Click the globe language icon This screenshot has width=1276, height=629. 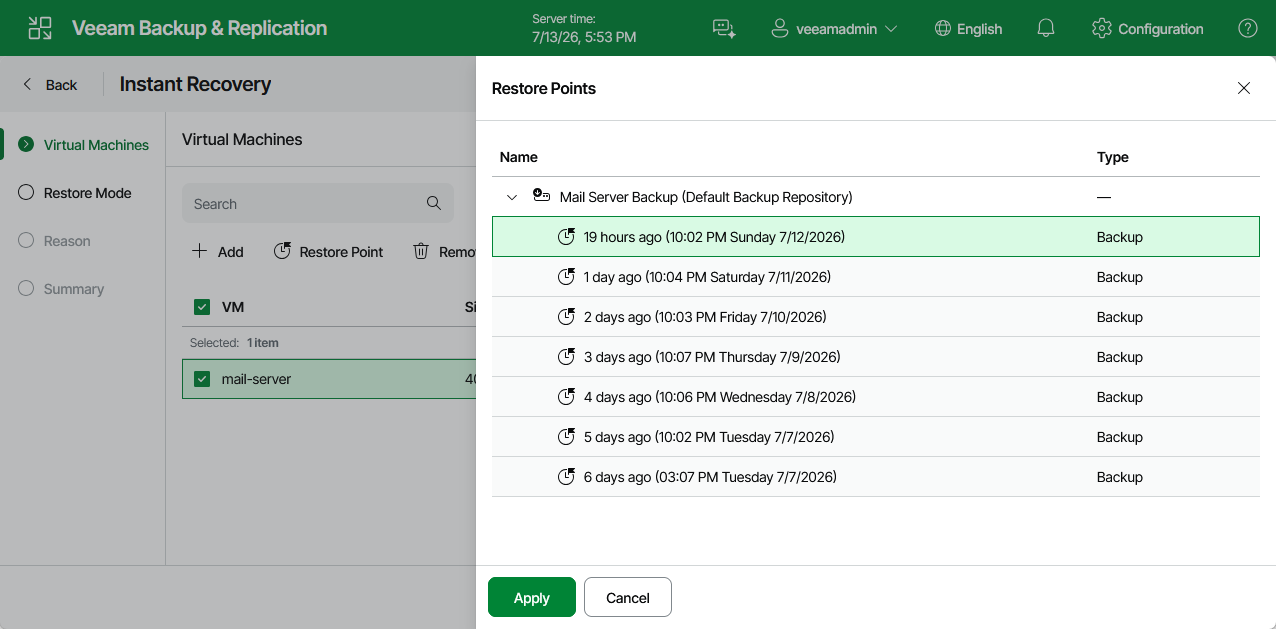[x=942, y=29]
